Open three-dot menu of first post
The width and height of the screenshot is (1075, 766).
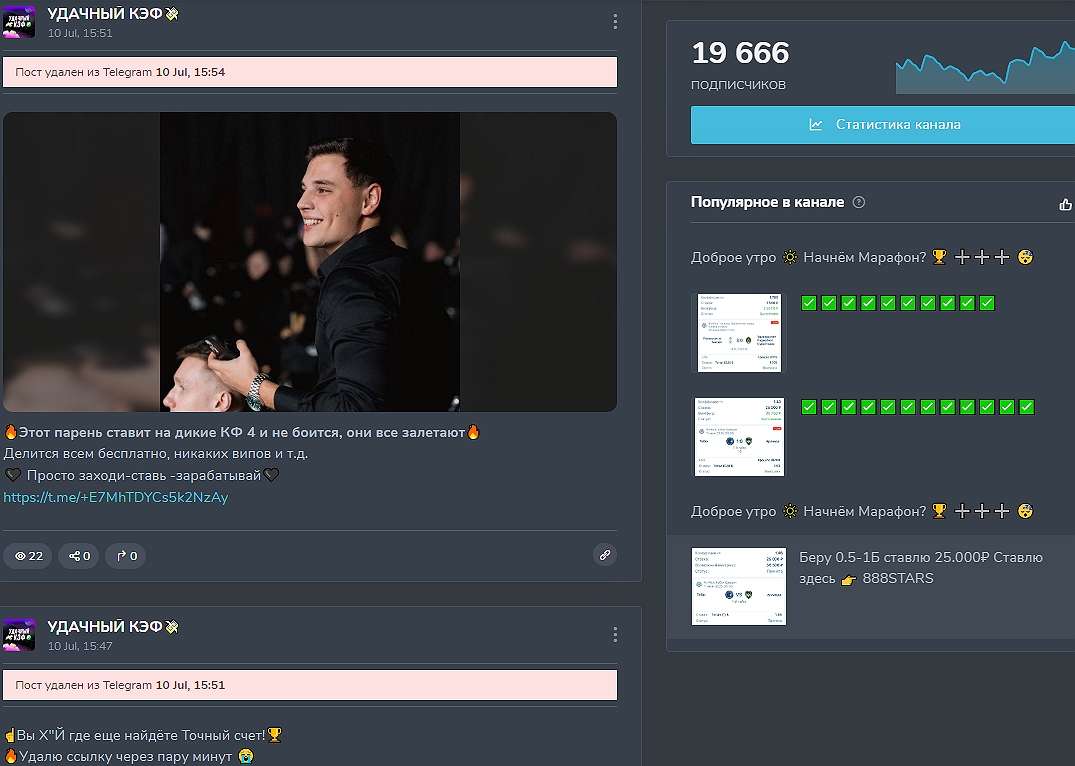click(615, 21)
